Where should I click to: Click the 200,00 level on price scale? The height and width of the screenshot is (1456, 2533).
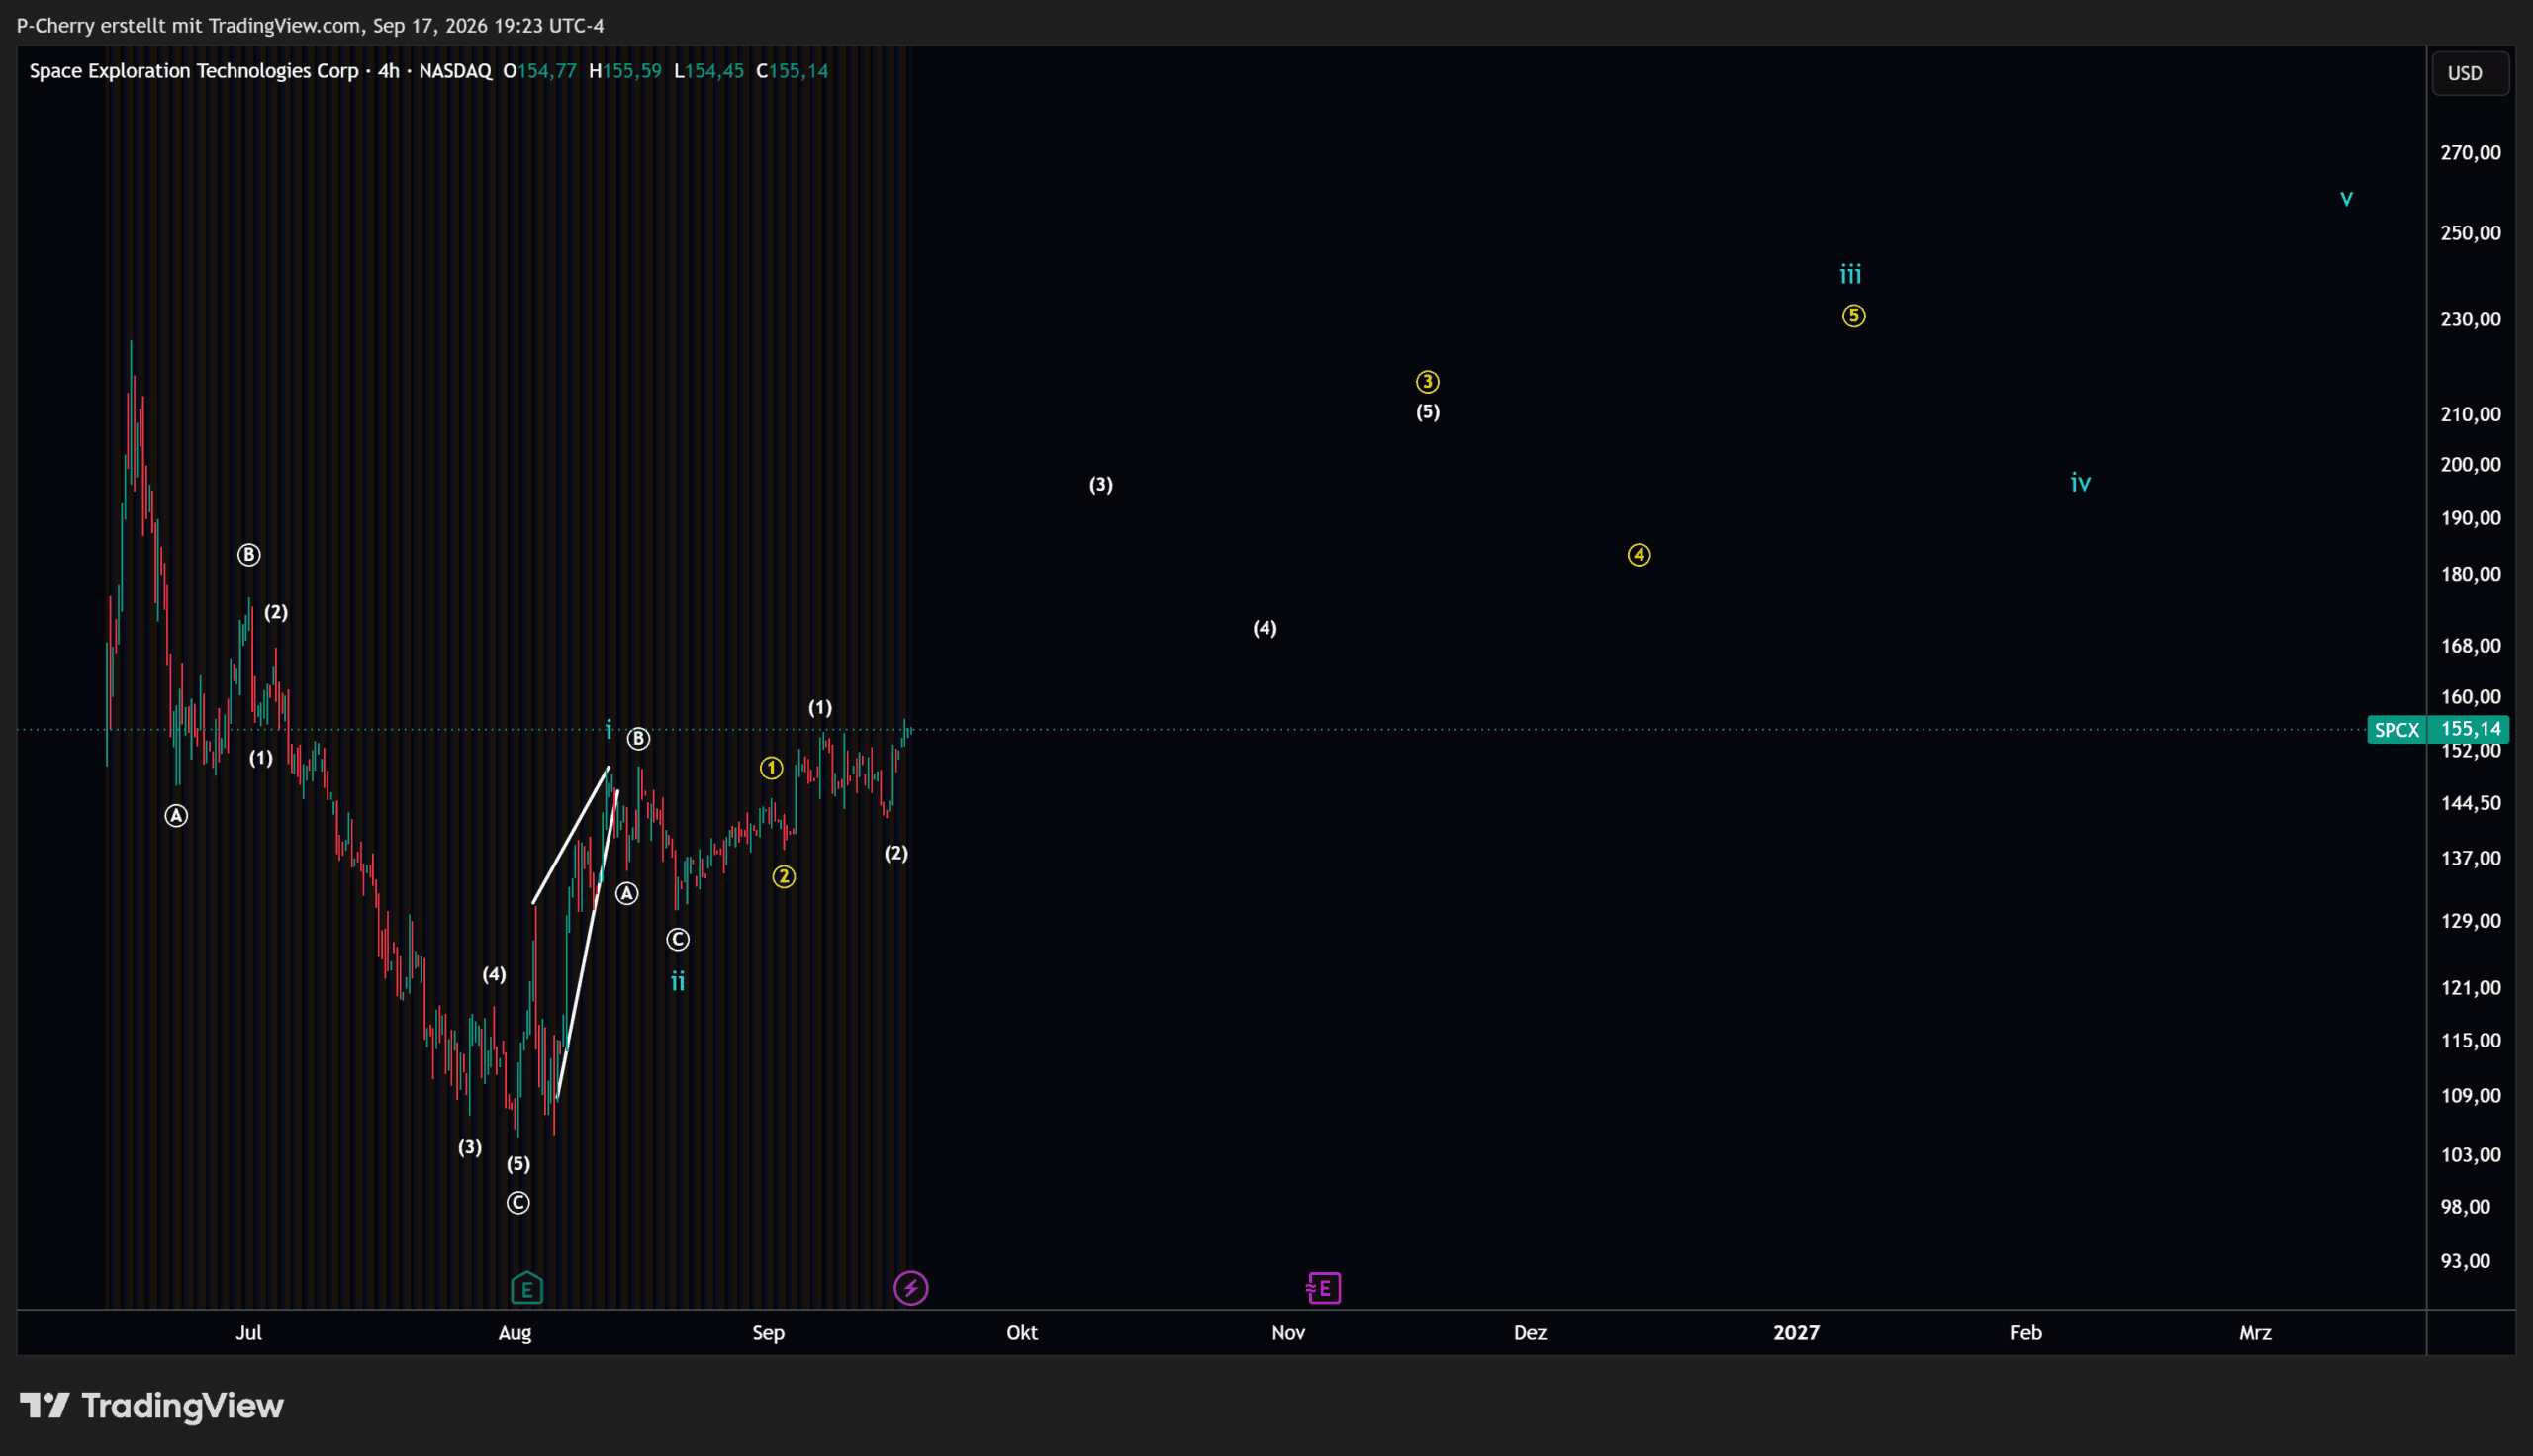click(2470, 465)
